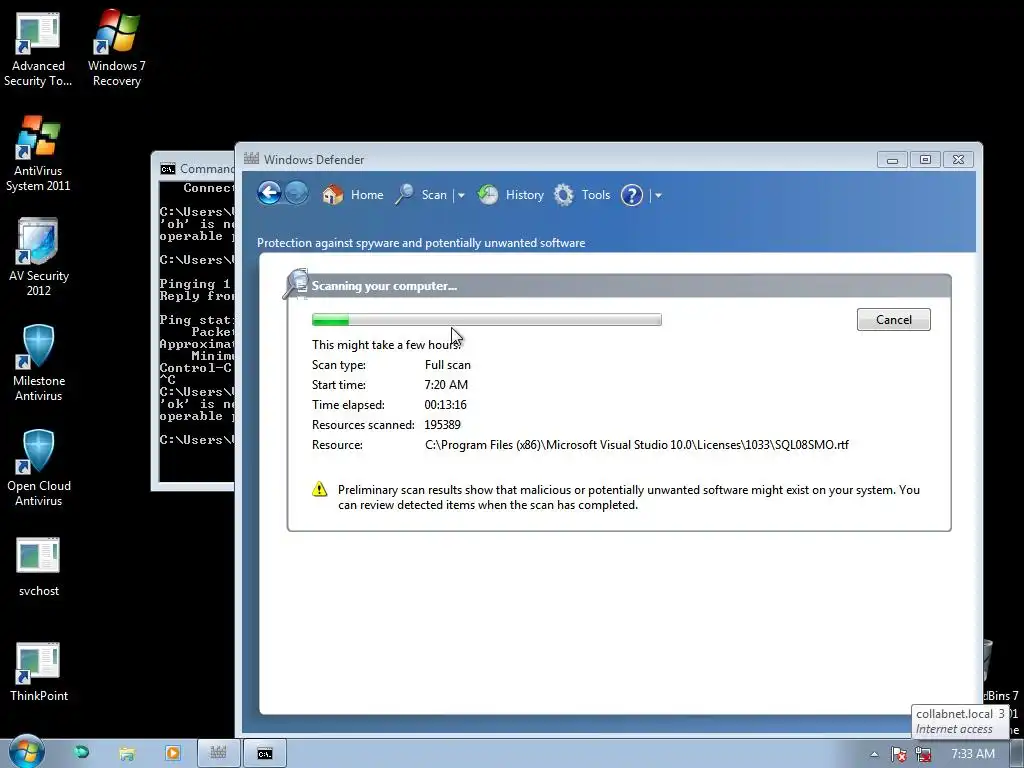1024x768 pixels.
Task: Select the History toolbar label
Action: 524,195
